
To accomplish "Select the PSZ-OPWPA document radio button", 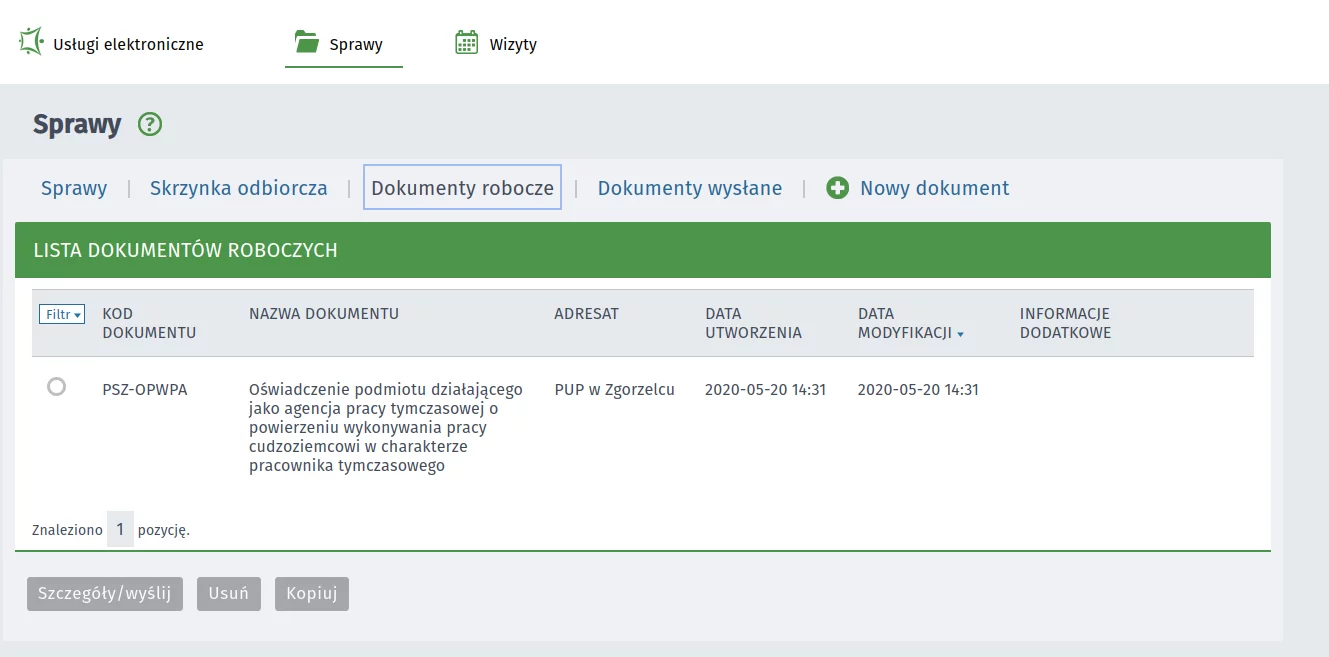I will coord(57,386).
